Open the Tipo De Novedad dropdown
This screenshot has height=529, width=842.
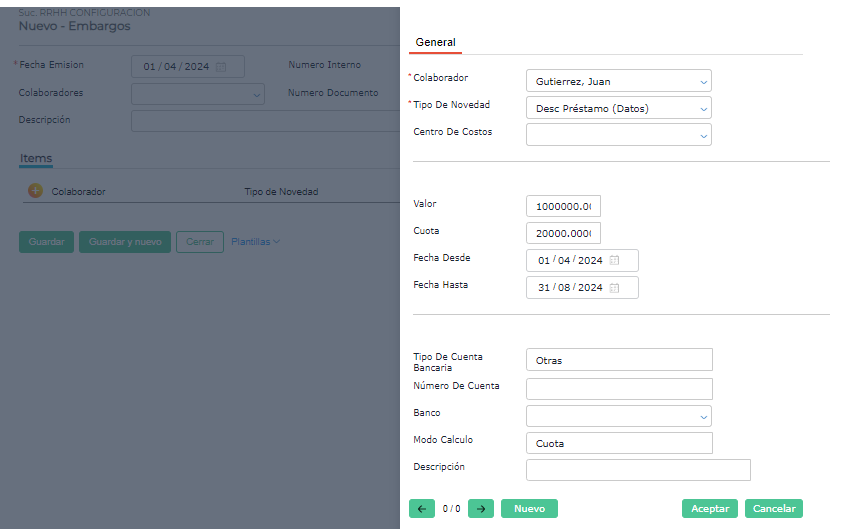(x=703, y=108)
